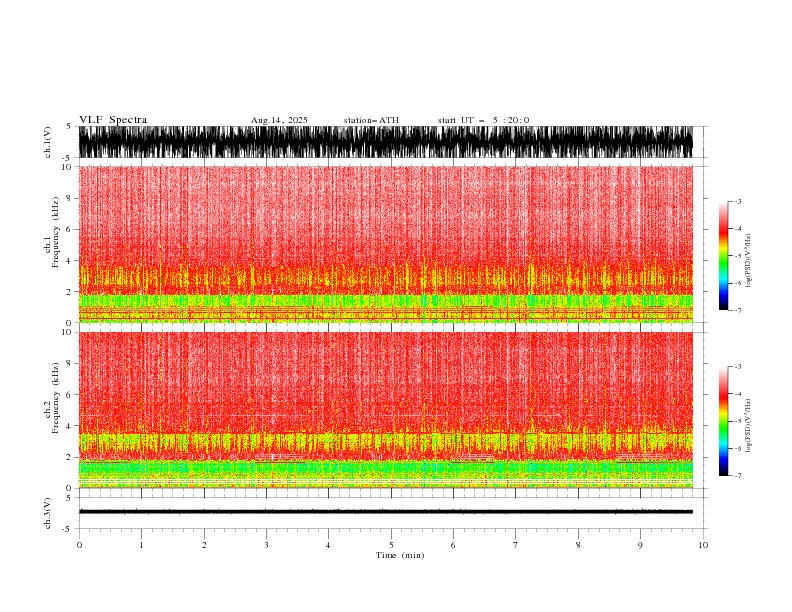Image resolution: width=792 pixels, height=612 pixels.
Task: Click the "VLF Spectra" plot title
Action: coord(113,120)
